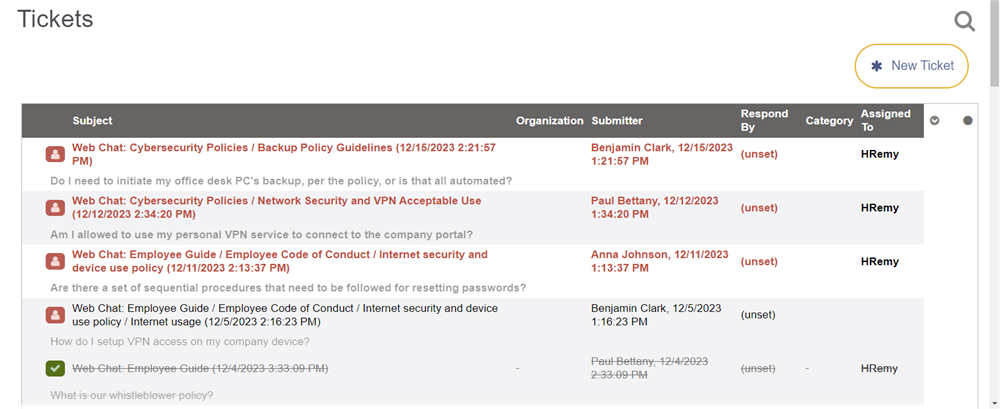
Task: Sort tickets by the Subject column
Action: click(x=92, y=121)
